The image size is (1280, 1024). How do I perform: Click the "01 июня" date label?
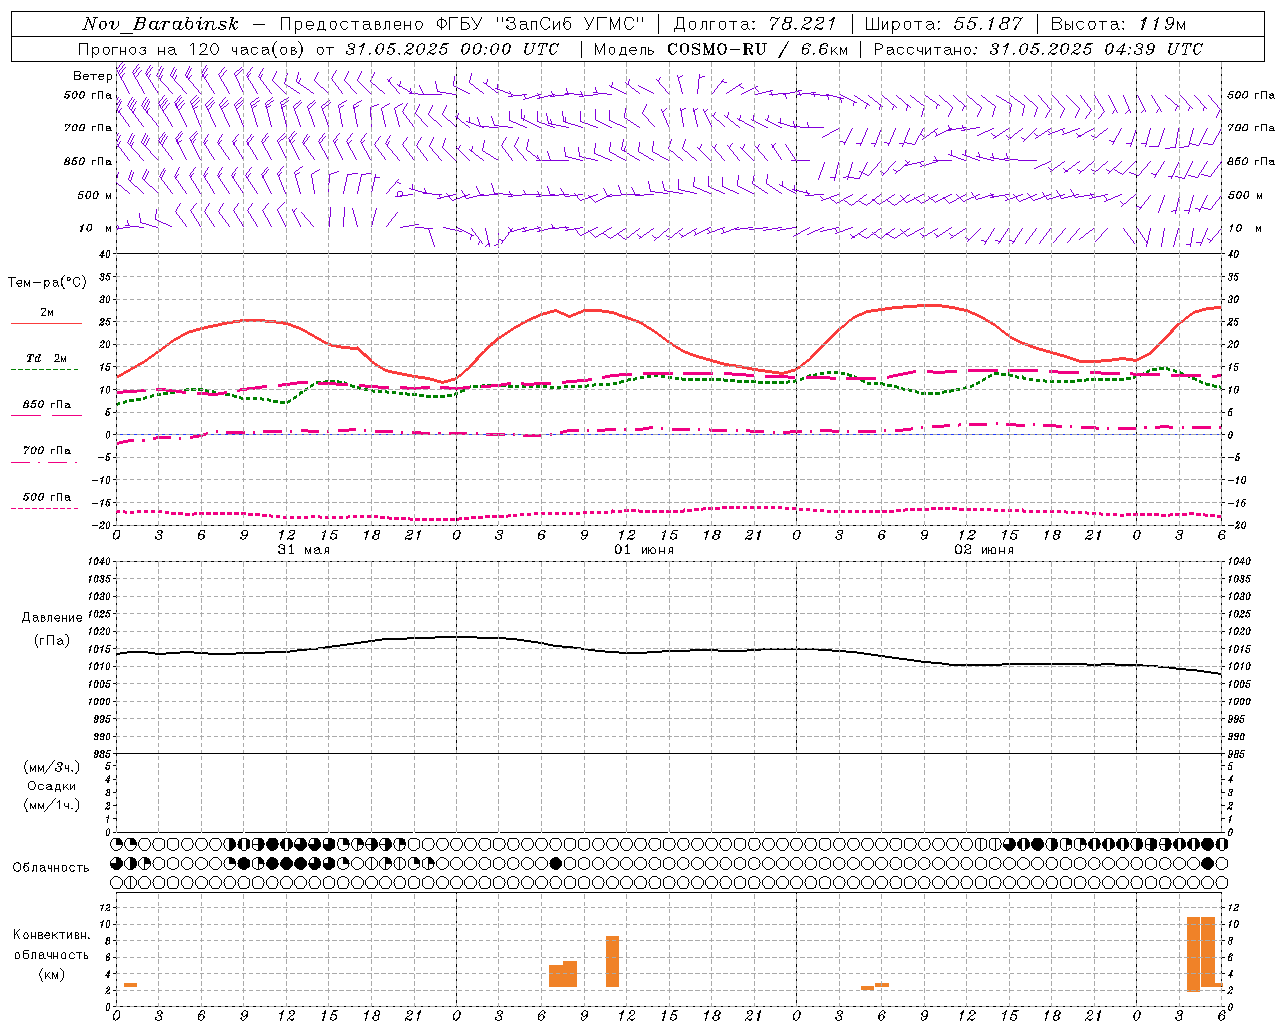pos(643,550)
